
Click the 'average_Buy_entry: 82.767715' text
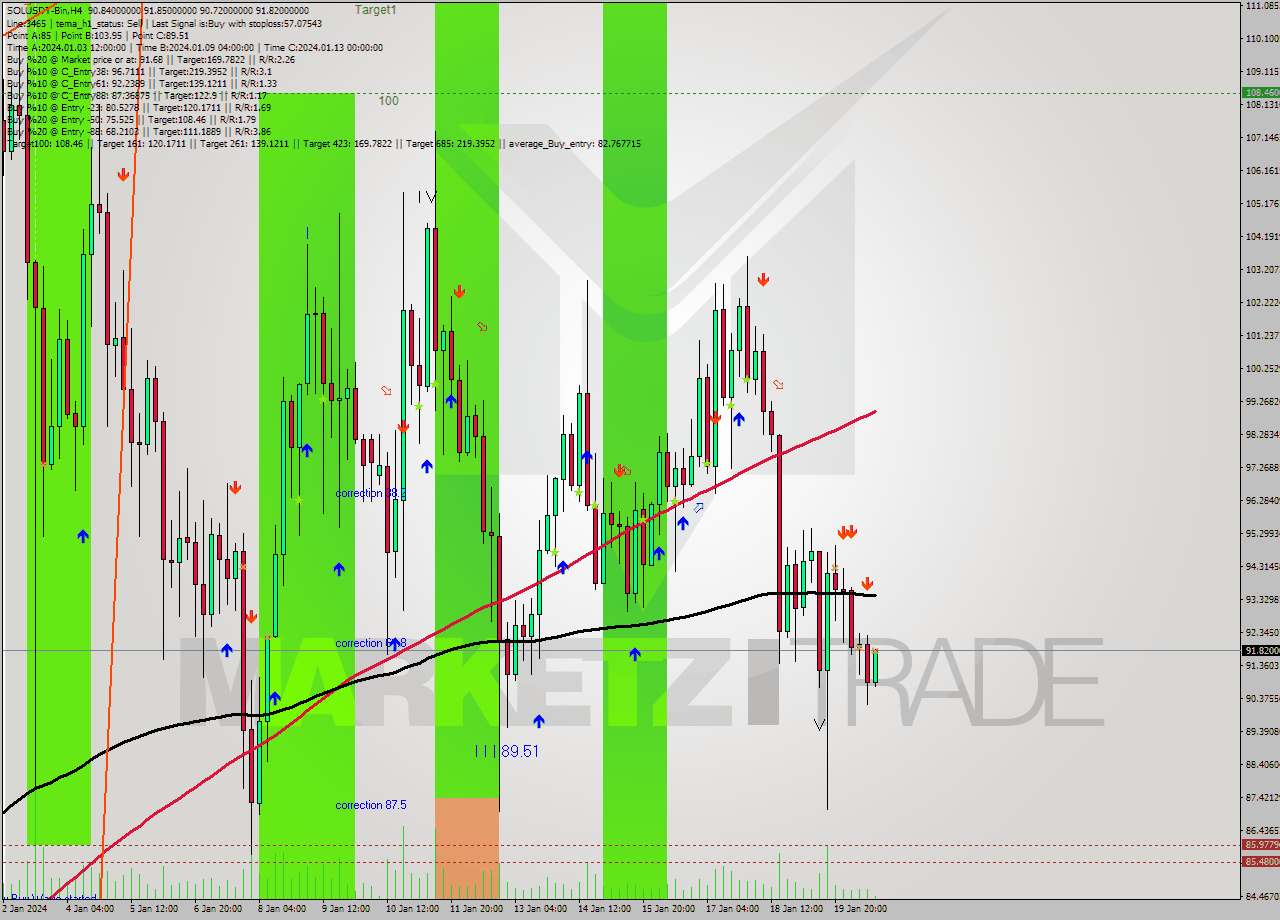(x=575, y=144)
